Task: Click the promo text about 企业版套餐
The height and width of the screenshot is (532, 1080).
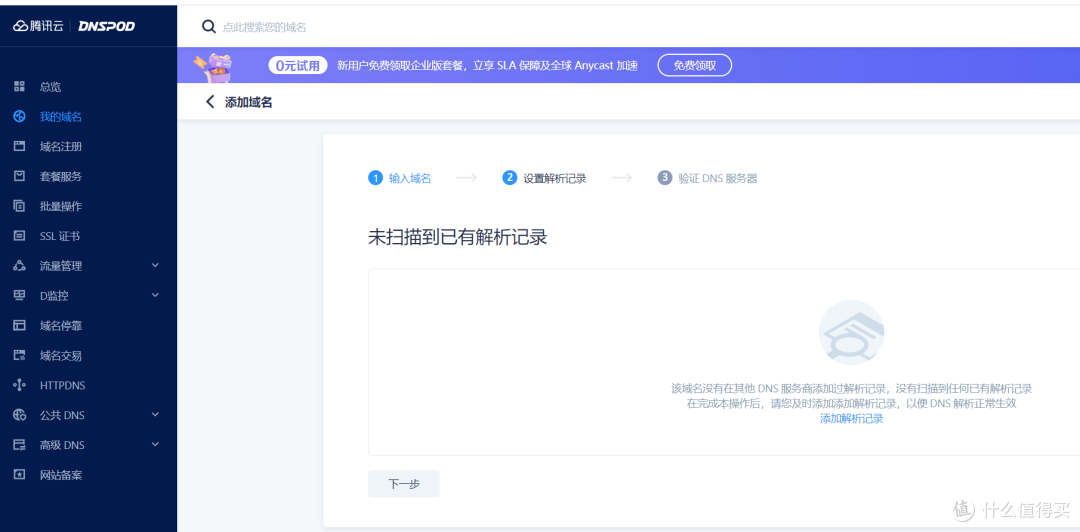Action: pyautogui.click(x=487, y=65)
